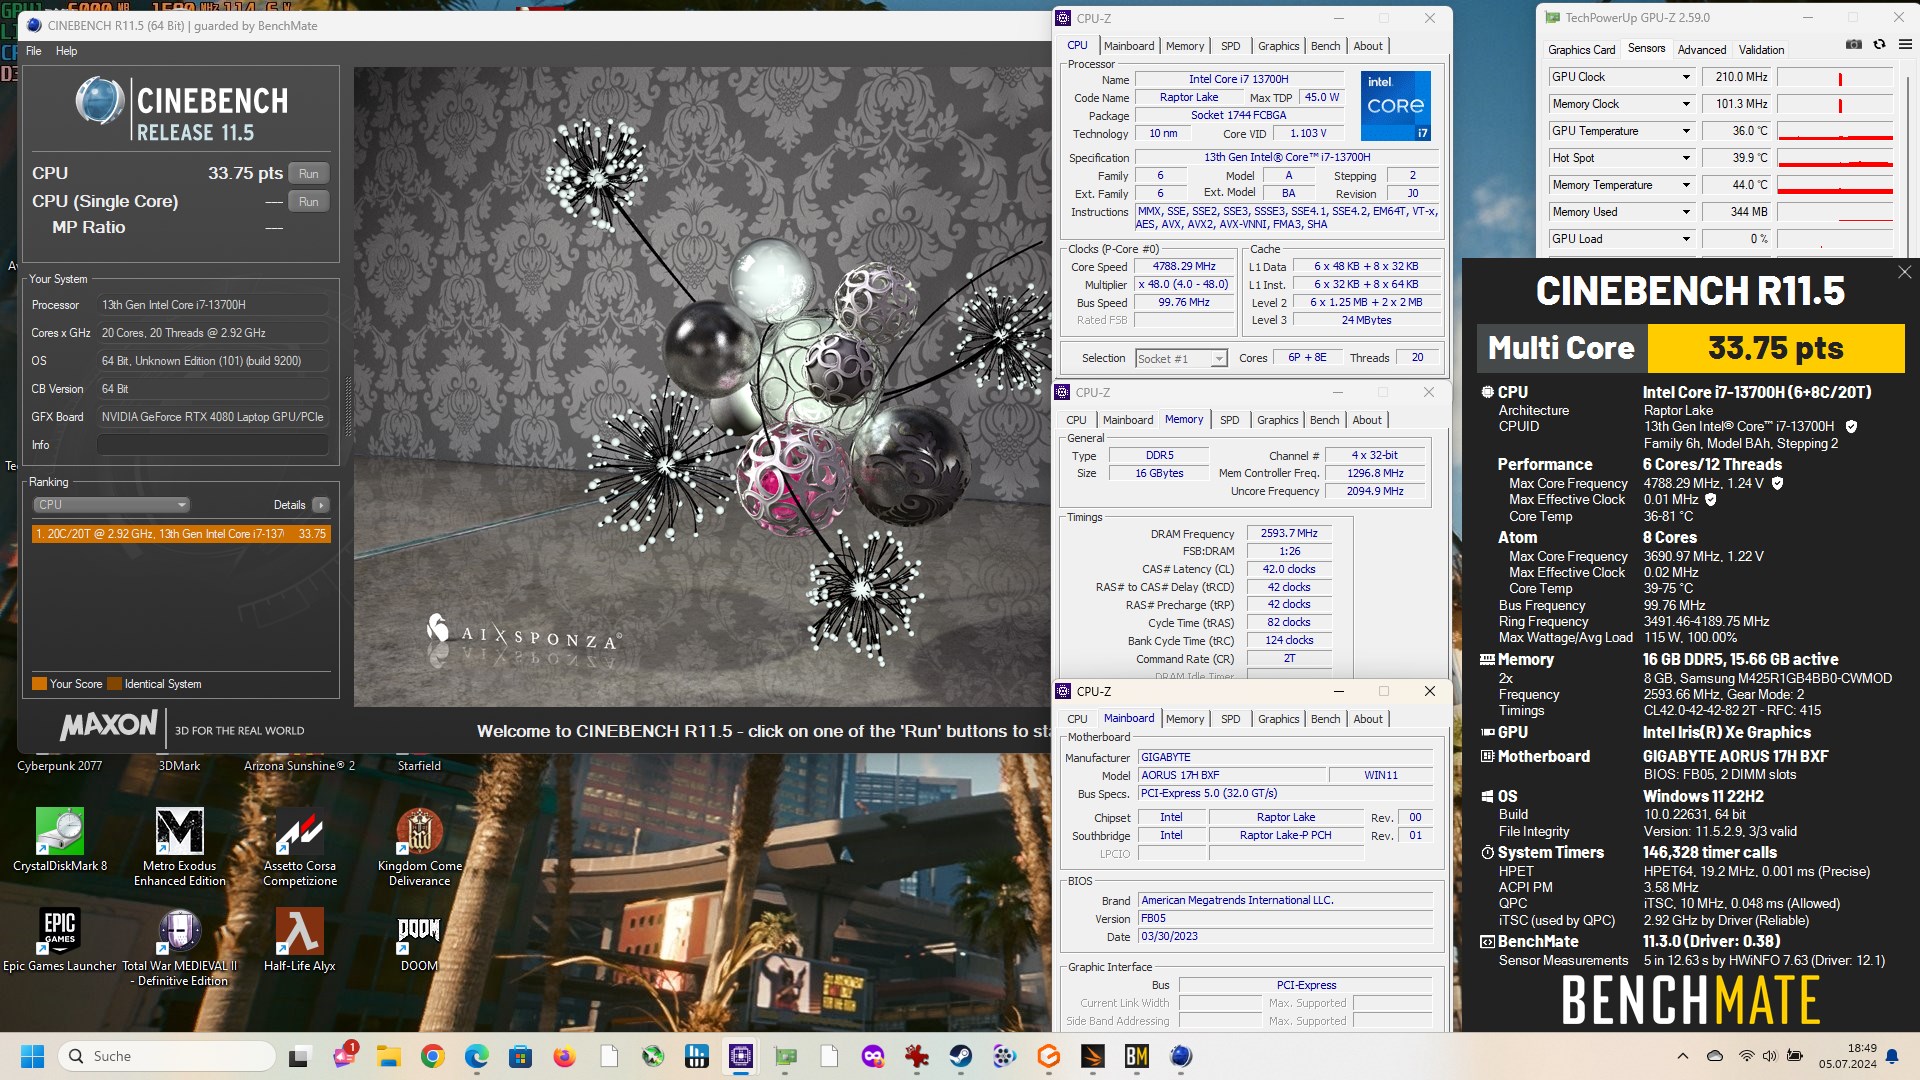The width and height of the screenshot is (1920, 1080).
Task: Select Graphics Card tab in GPU-Z
Action: click(1581, 49)
